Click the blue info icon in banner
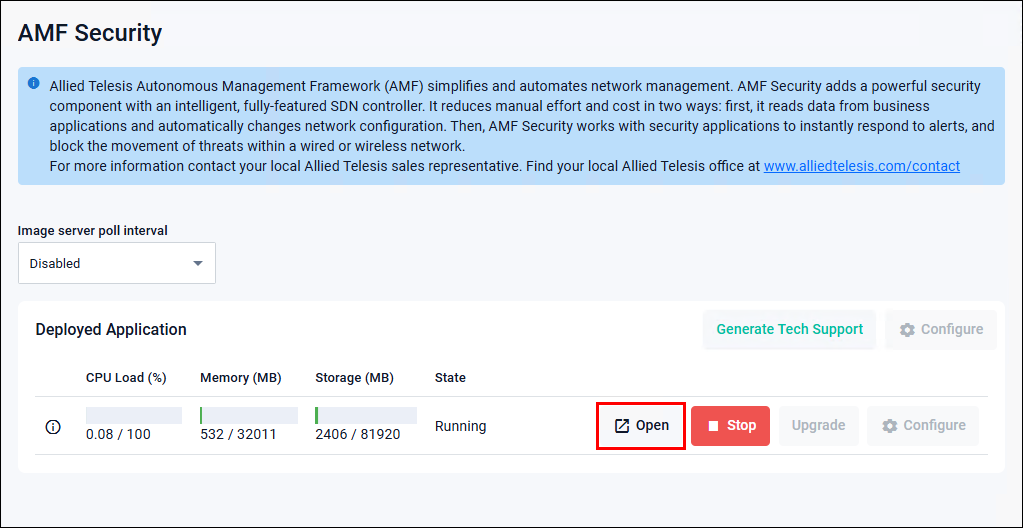1023x528 pixels. point(34,83)
